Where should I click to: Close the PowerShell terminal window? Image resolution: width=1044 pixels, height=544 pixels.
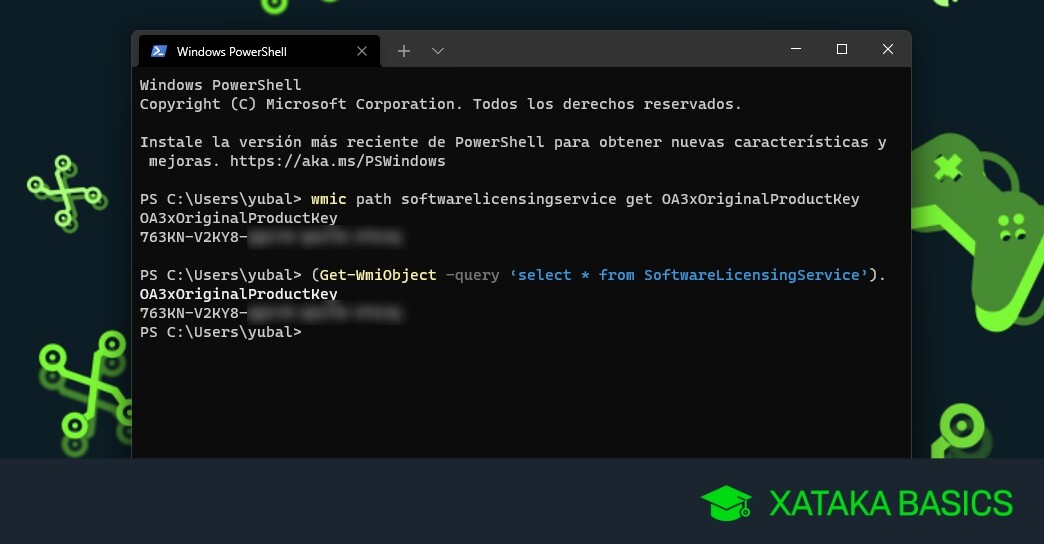(887, 49)
